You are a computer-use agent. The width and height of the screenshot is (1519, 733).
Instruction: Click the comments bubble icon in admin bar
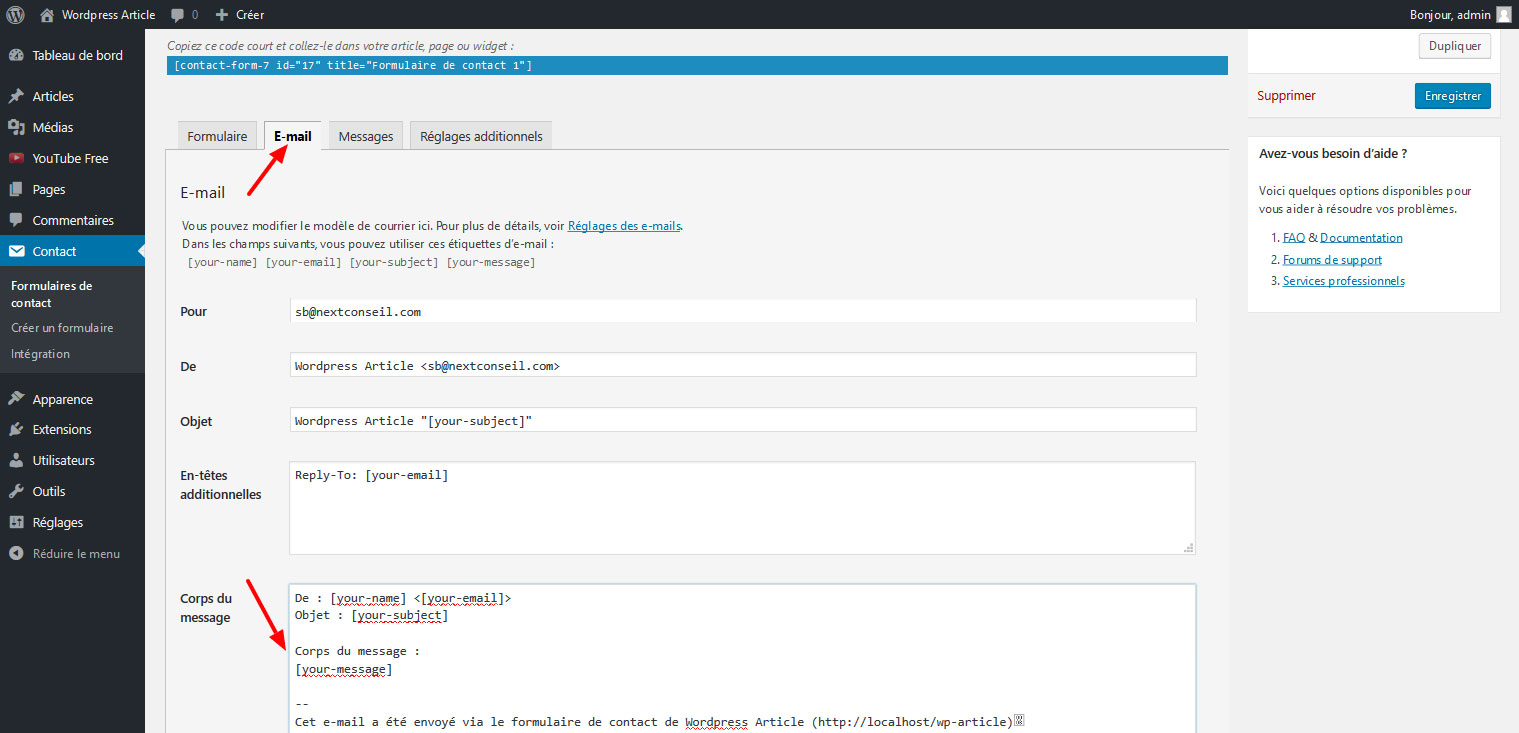tap(177, 15)
